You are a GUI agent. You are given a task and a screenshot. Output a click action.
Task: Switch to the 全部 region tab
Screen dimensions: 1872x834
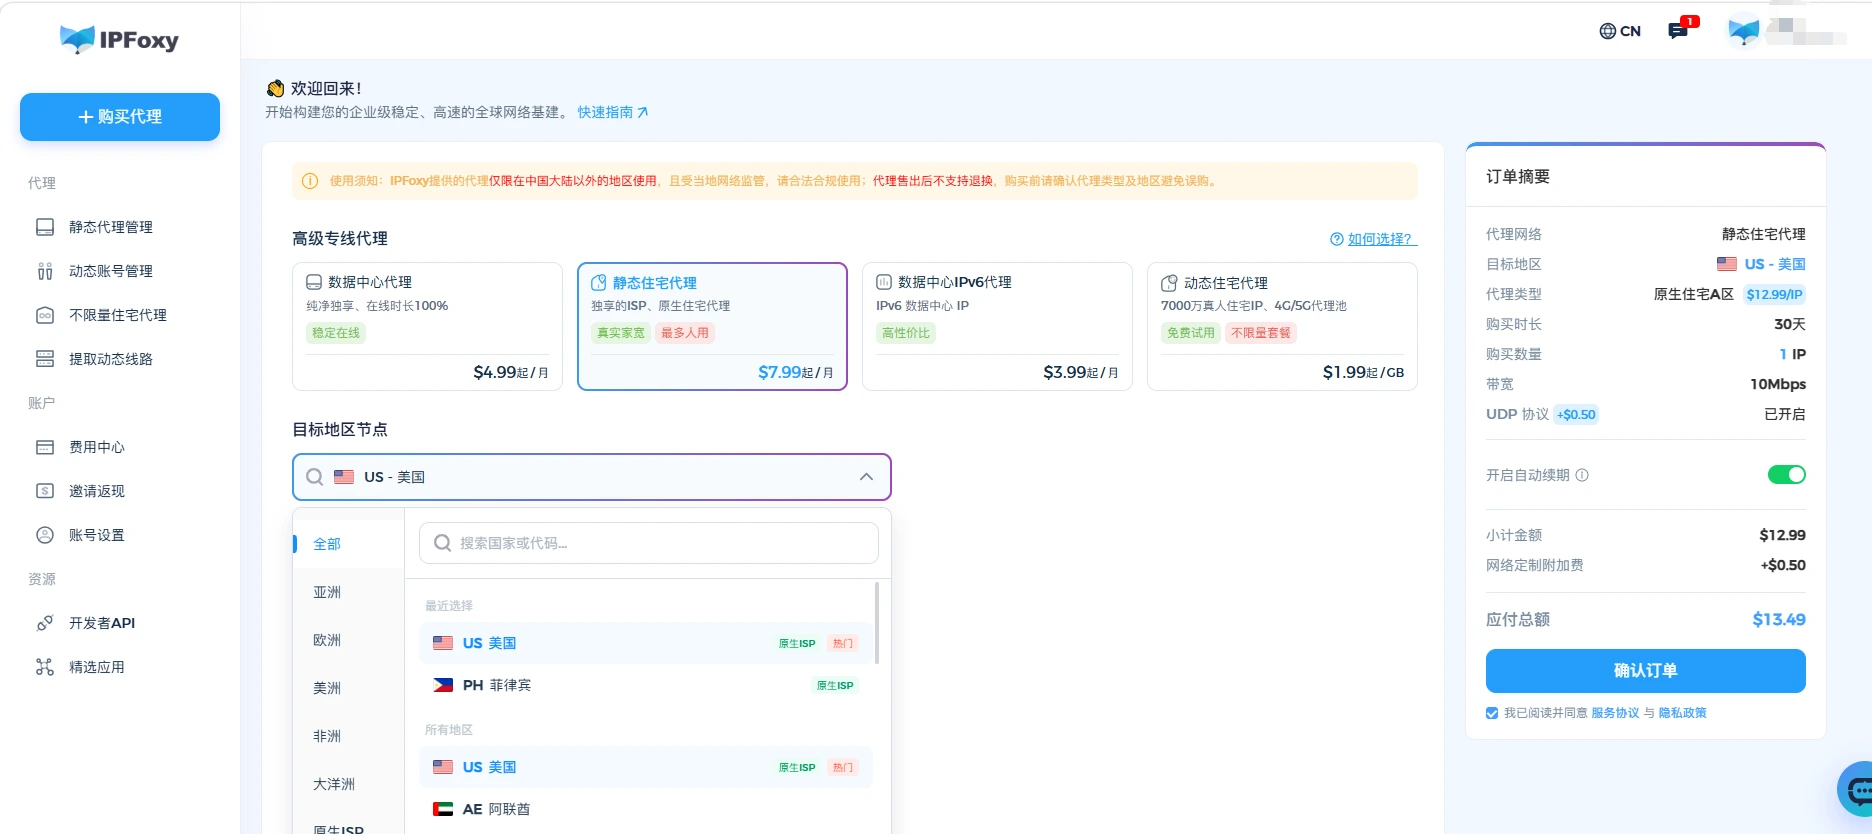coord(348,544)
